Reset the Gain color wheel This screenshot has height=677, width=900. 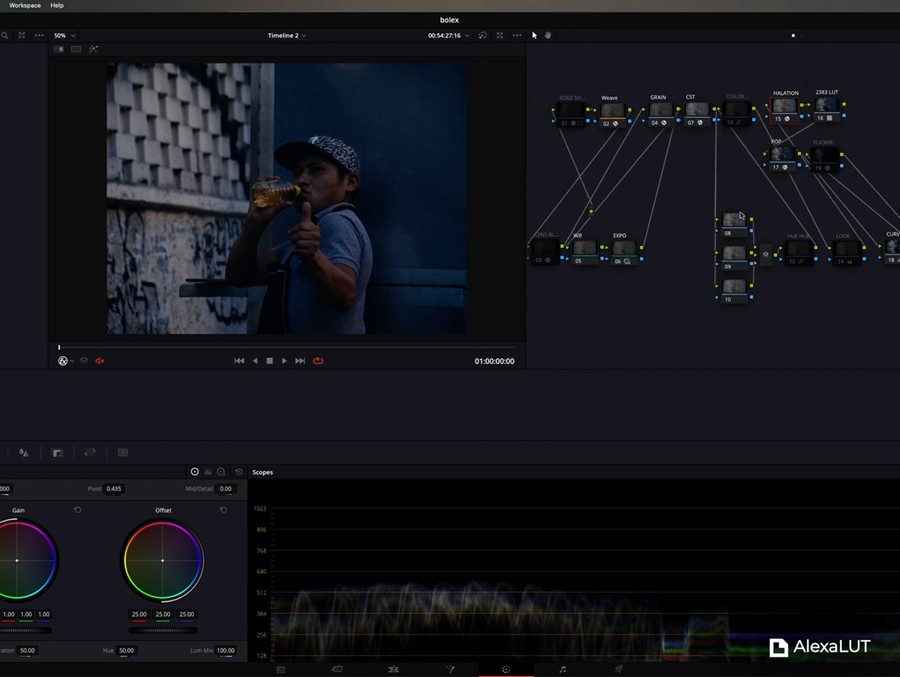pyautogui.click(x=78, y=510)
